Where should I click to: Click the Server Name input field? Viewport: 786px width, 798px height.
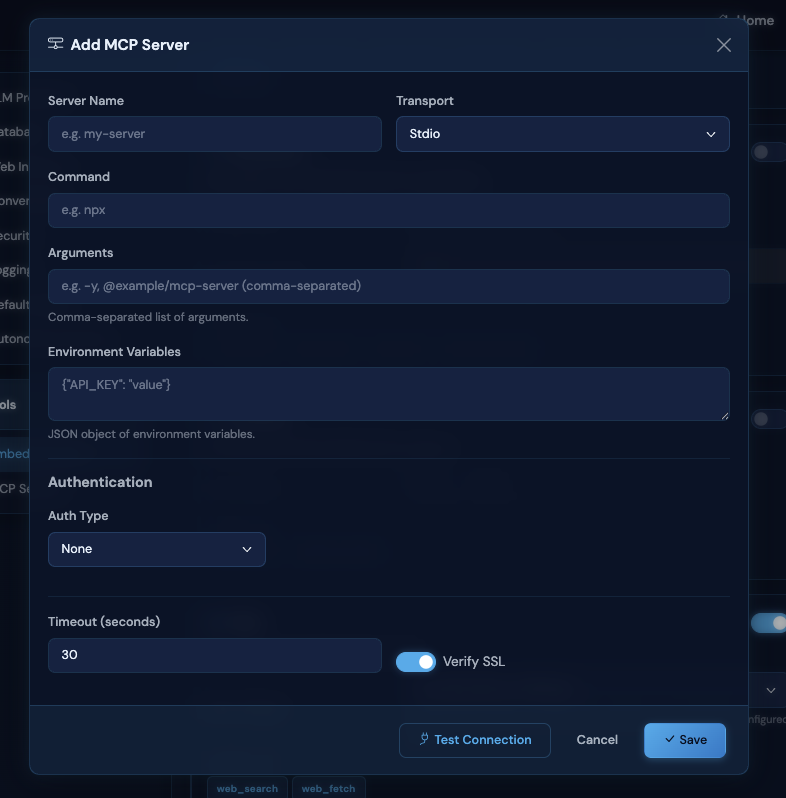(x=214, y=134)
